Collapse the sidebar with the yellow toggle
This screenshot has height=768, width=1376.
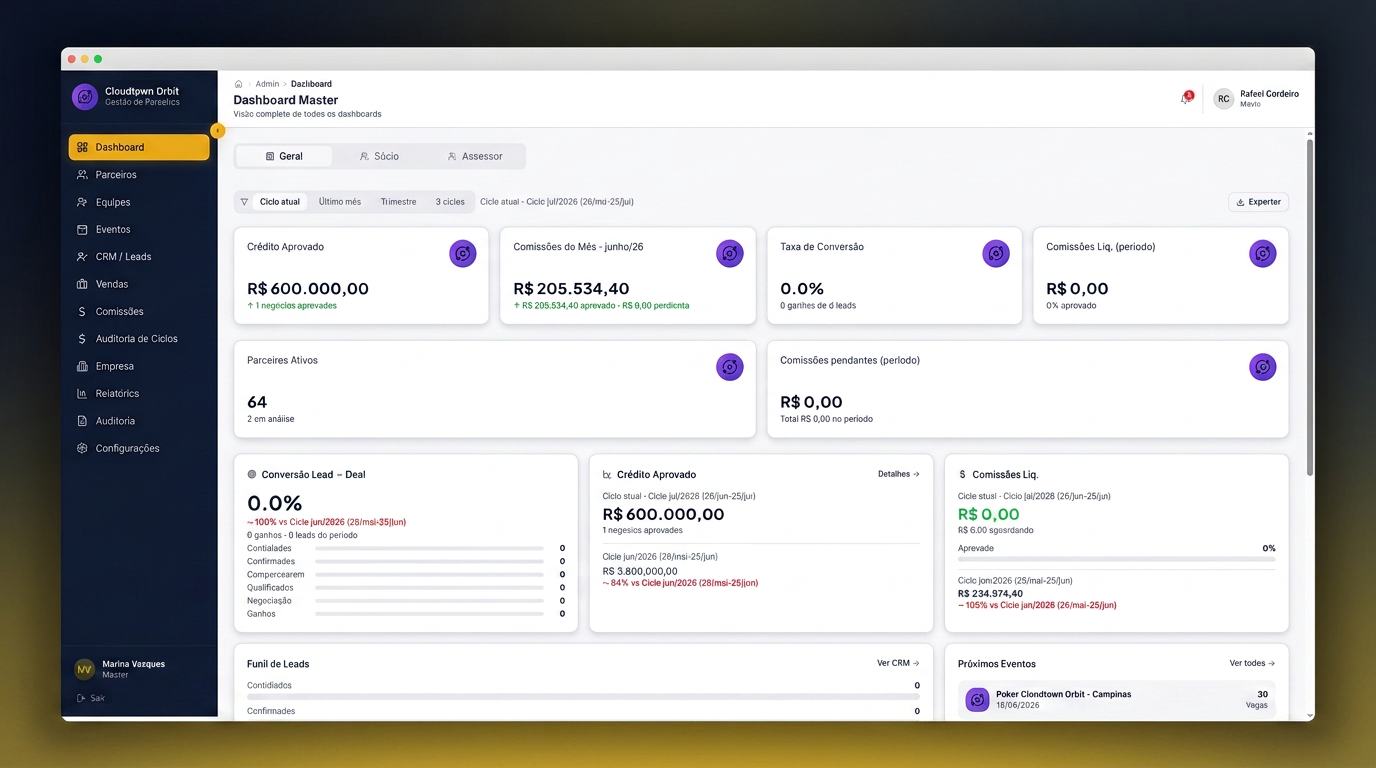pos(217,131)
